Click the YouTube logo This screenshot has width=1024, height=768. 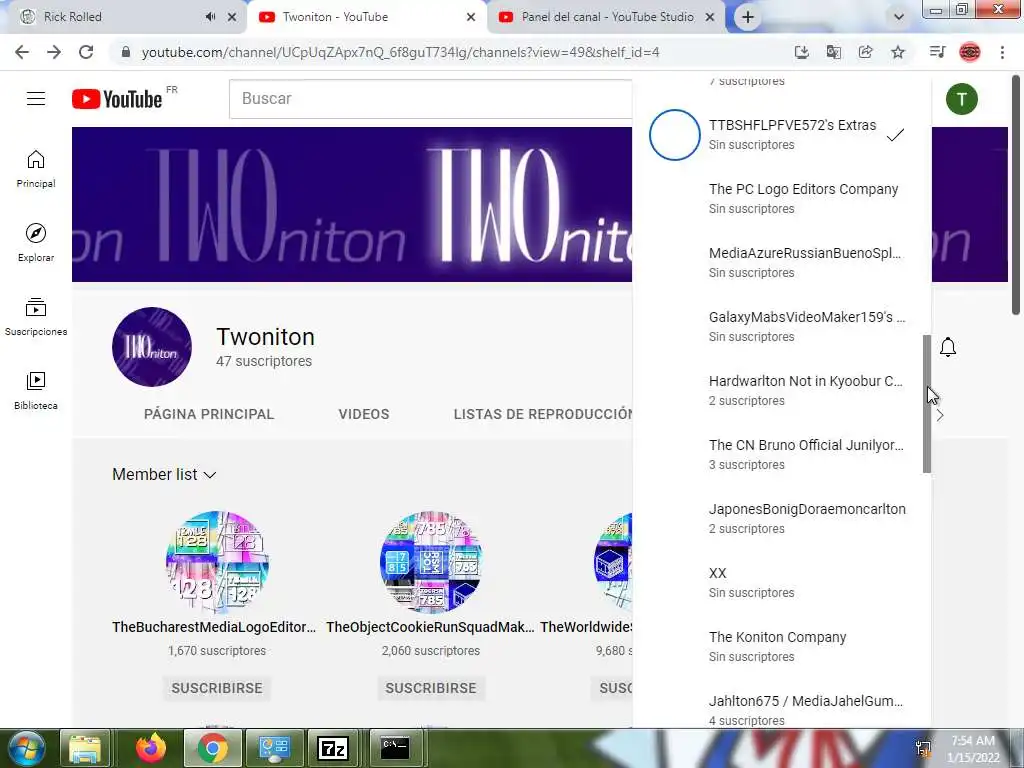click(117, 99)
